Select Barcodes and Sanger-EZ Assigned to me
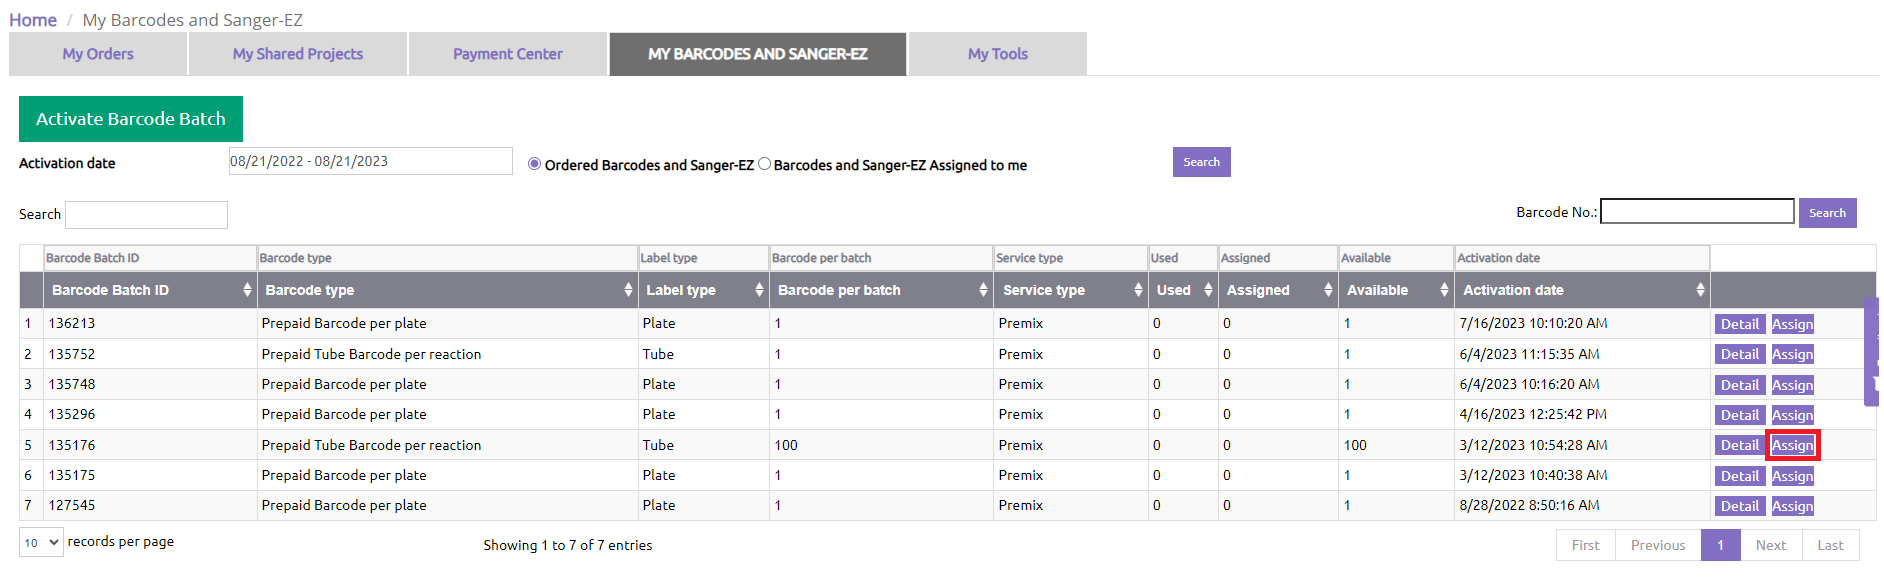1884x579 pixels. pos(765,164)
